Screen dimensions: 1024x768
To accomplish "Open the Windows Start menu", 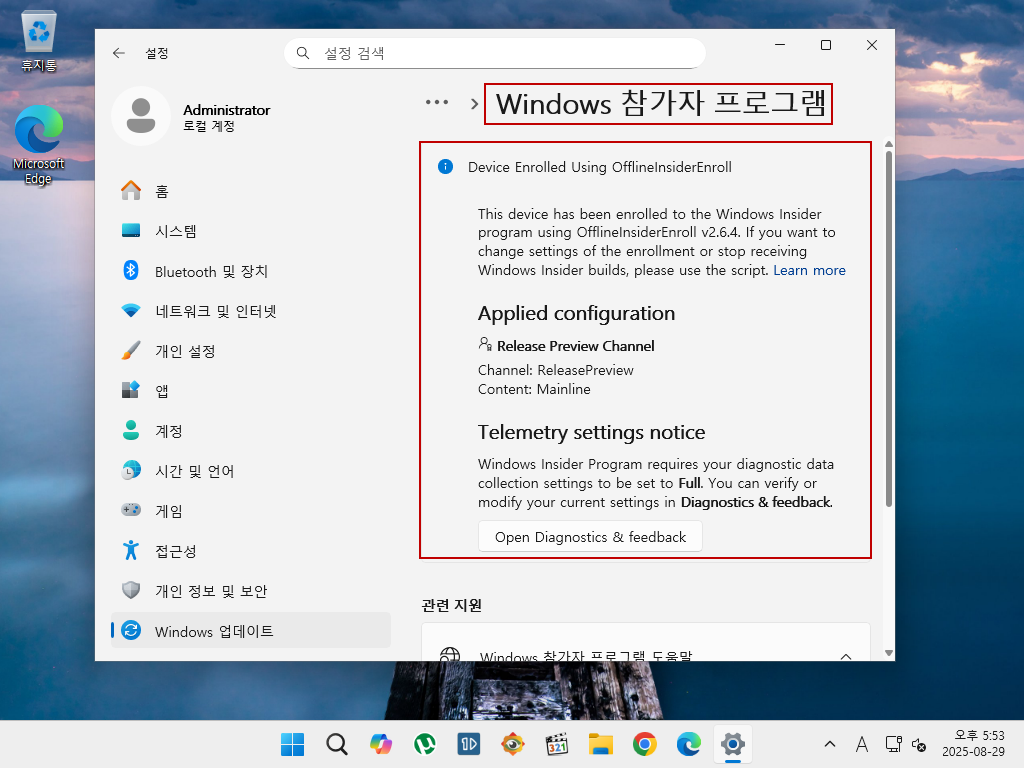I will (292, 744).
